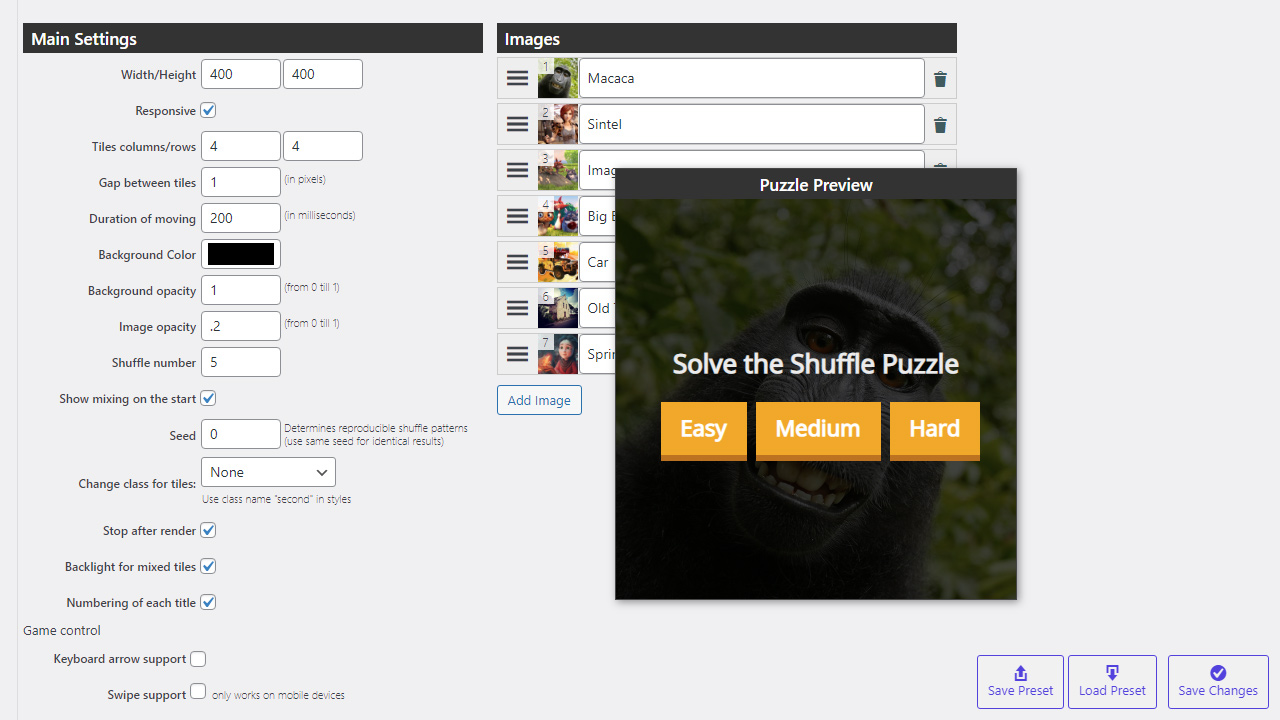The width and height of the screenshot is (1280, 720).
Task: Start the Medium puzzle difficulty
Action: (x=818, y=430)
